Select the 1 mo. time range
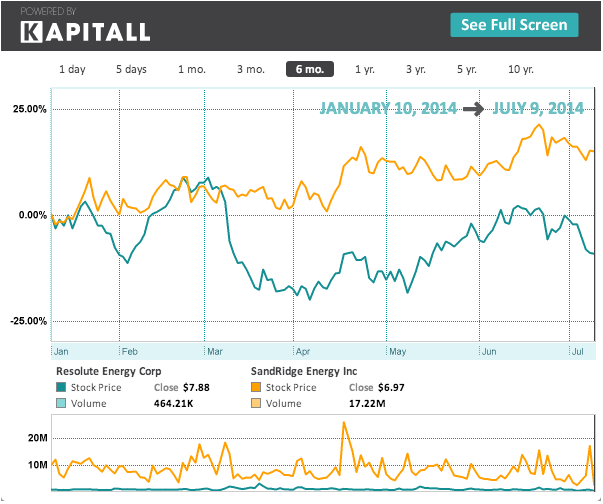The width and height of the screenshot is (603, 504). 191,69
